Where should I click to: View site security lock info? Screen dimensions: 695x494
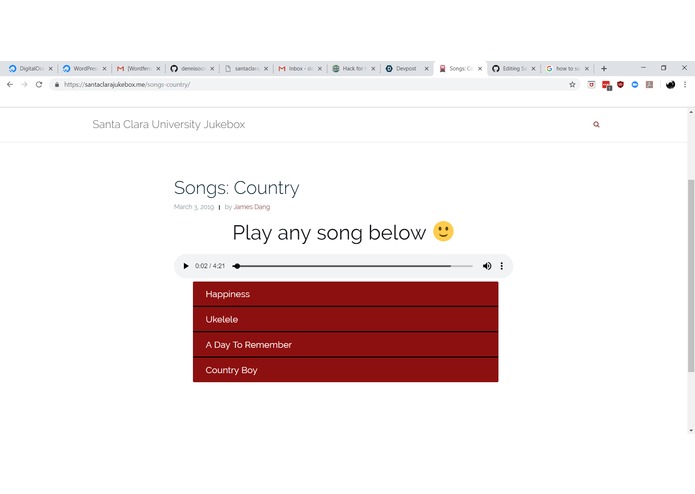57,84
